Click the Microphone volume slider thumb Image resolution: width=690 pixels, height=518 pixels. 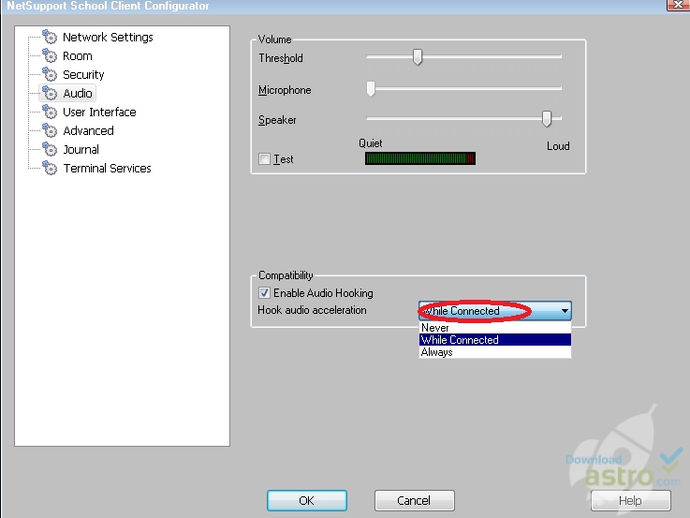coord(371,88)
